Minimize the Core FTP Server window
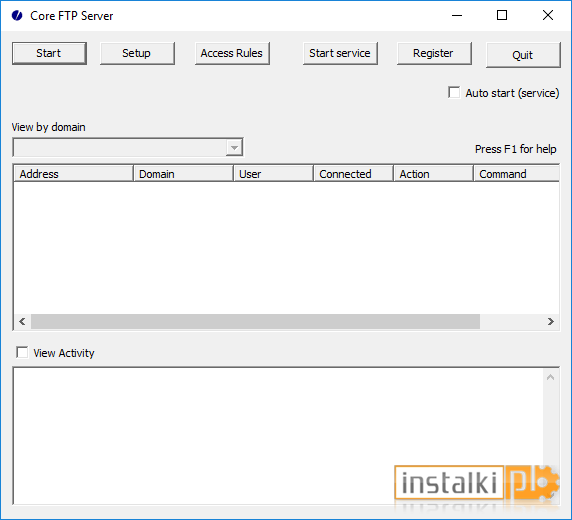This screenshot has height=520, width=572. click(457, 15)
